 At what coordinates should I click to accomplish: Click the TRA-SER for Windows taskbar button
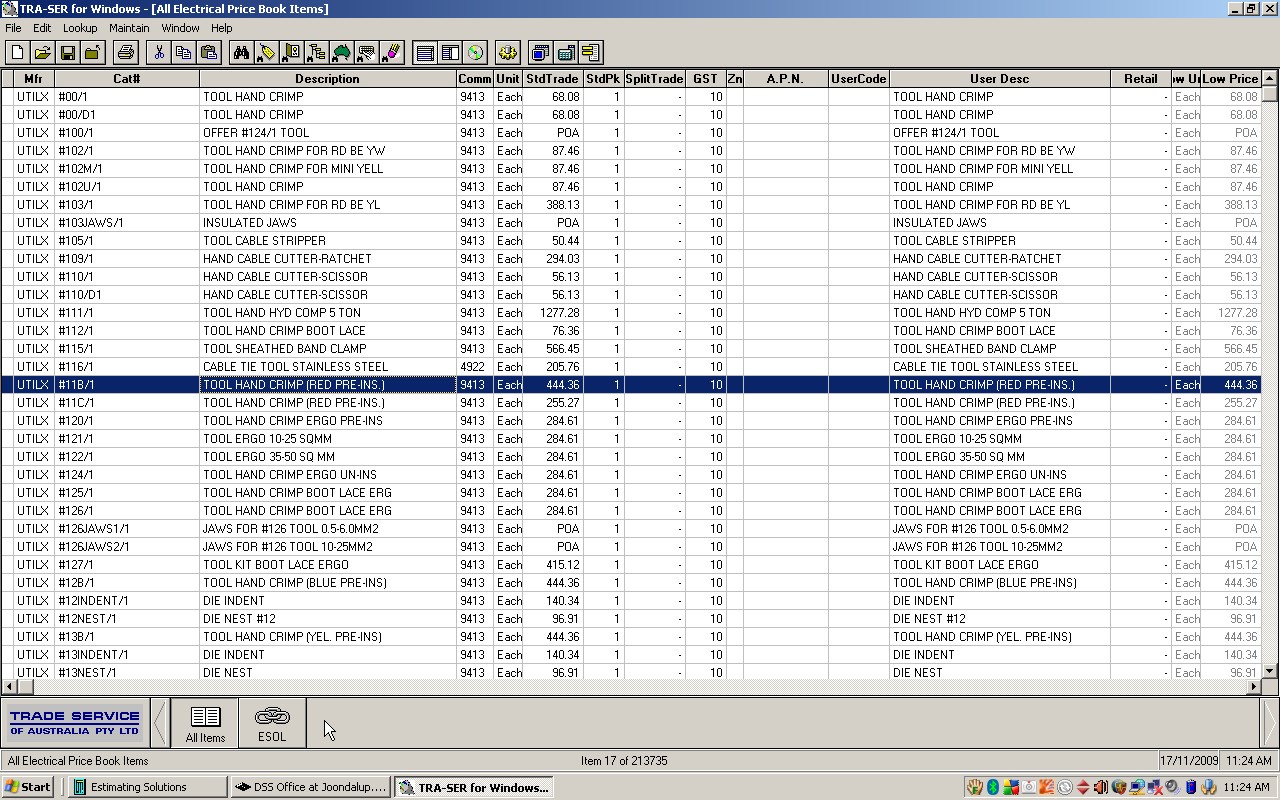click(474, 787)
